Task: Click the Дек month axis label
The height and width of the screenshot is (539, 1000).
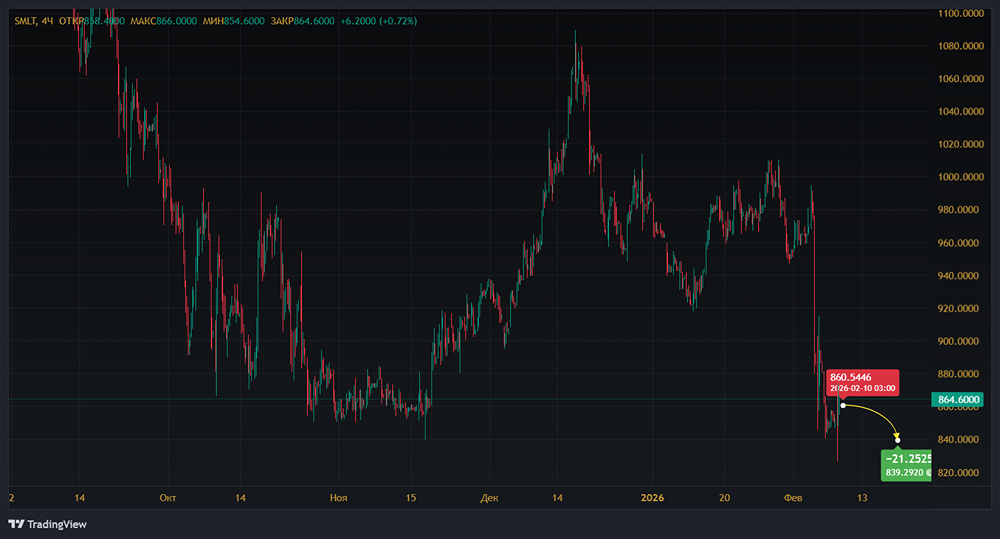Action: [x=489, y=498]
